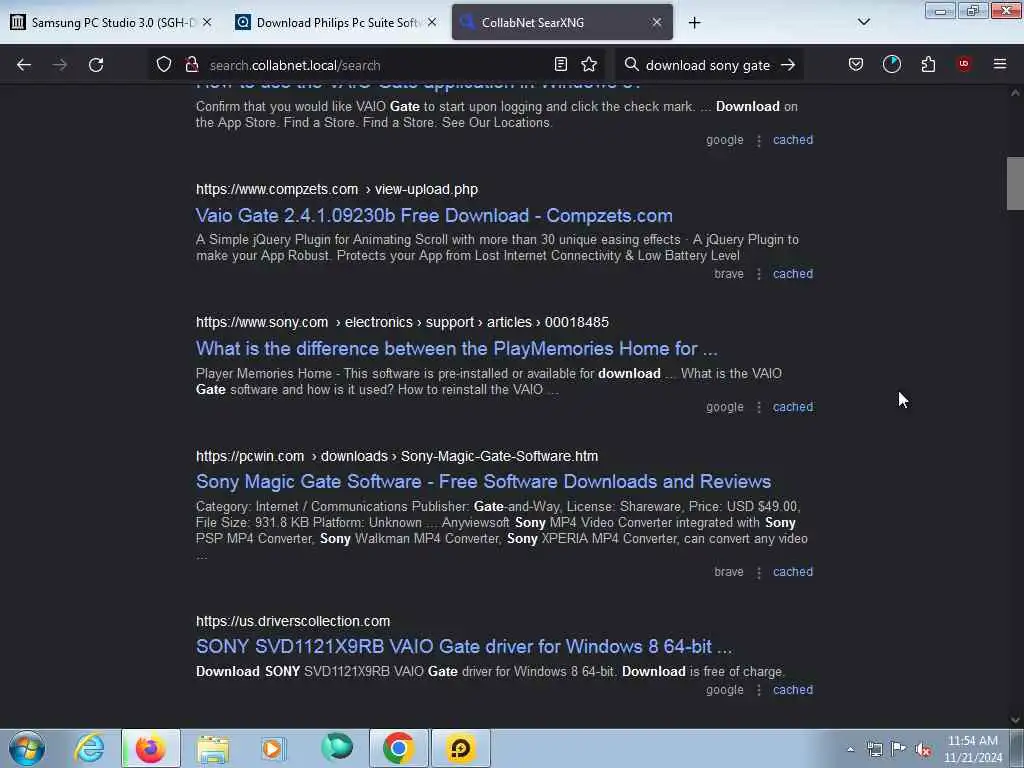Click the muted volume tray icon
Viewport: 1024px width, 768px height.
pyautogui.click(x=923, y=749)
